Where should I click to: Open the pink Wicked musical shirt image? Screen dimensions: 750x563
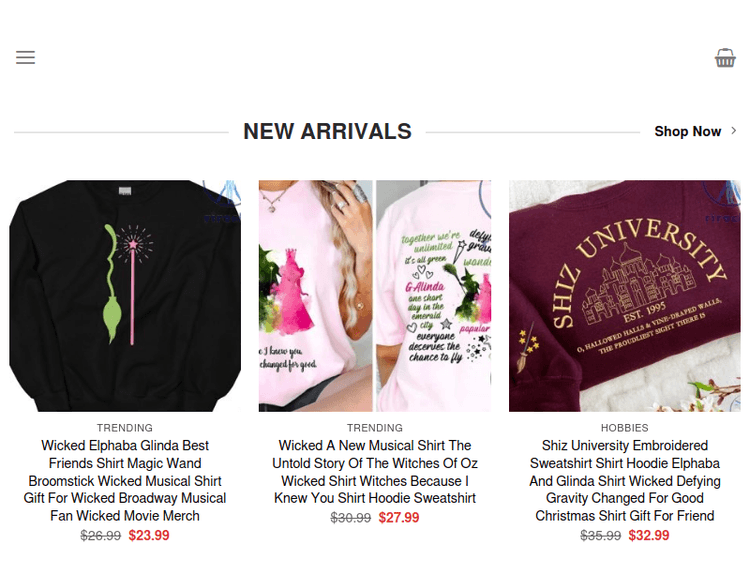(x=375, y=296)
